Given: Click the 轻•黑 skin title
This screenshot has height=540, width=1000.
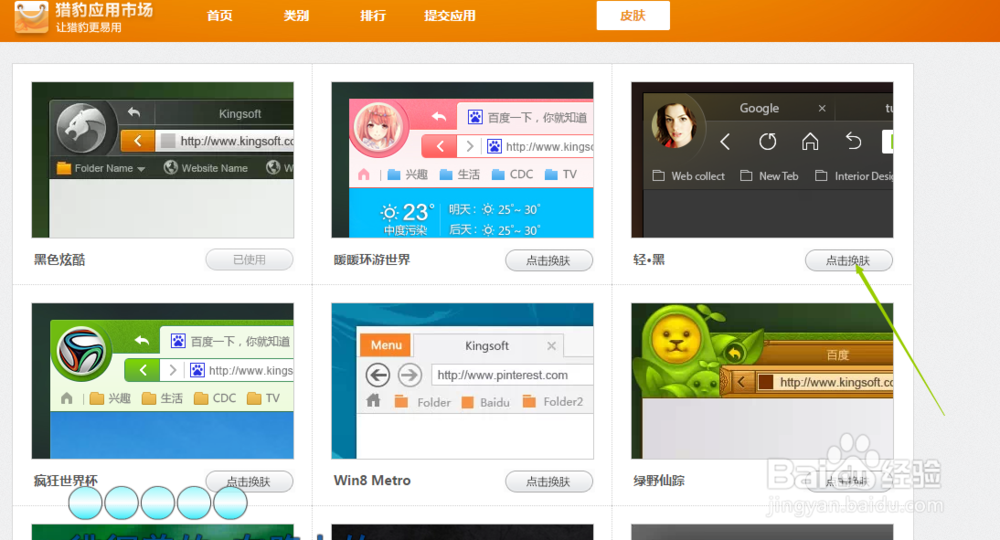Looking at the screenshot, I should coord(649,259).
